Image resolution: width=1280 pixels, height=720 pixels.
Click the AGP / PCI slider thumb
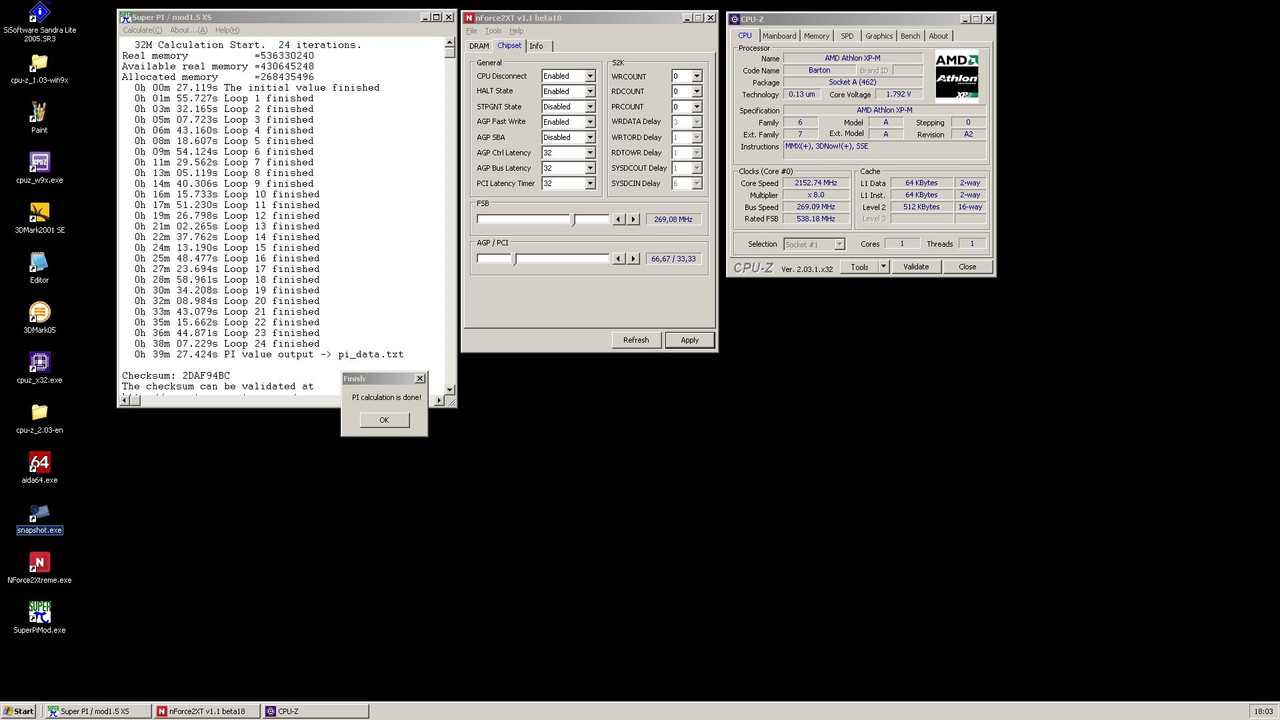point(515,258)
